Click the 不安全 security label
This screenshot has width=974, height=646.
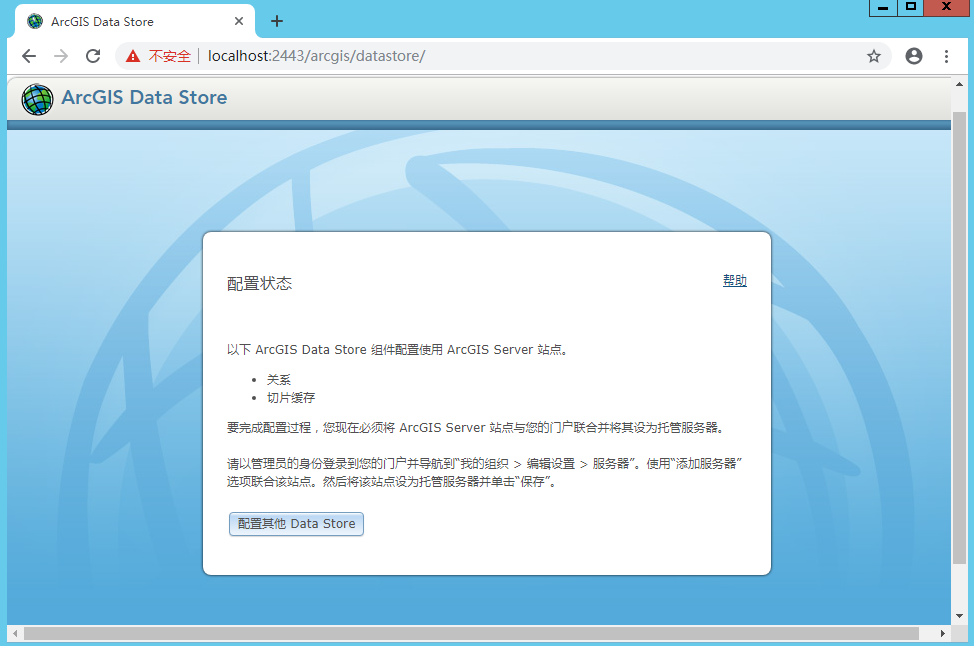[x=170, y=56]
